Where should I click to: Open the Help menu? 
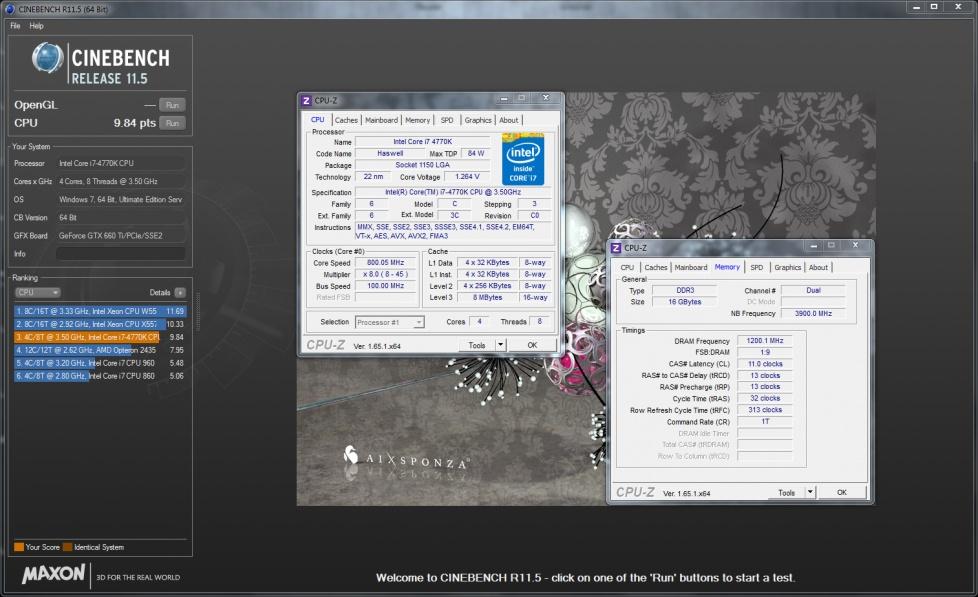(36, 26)
